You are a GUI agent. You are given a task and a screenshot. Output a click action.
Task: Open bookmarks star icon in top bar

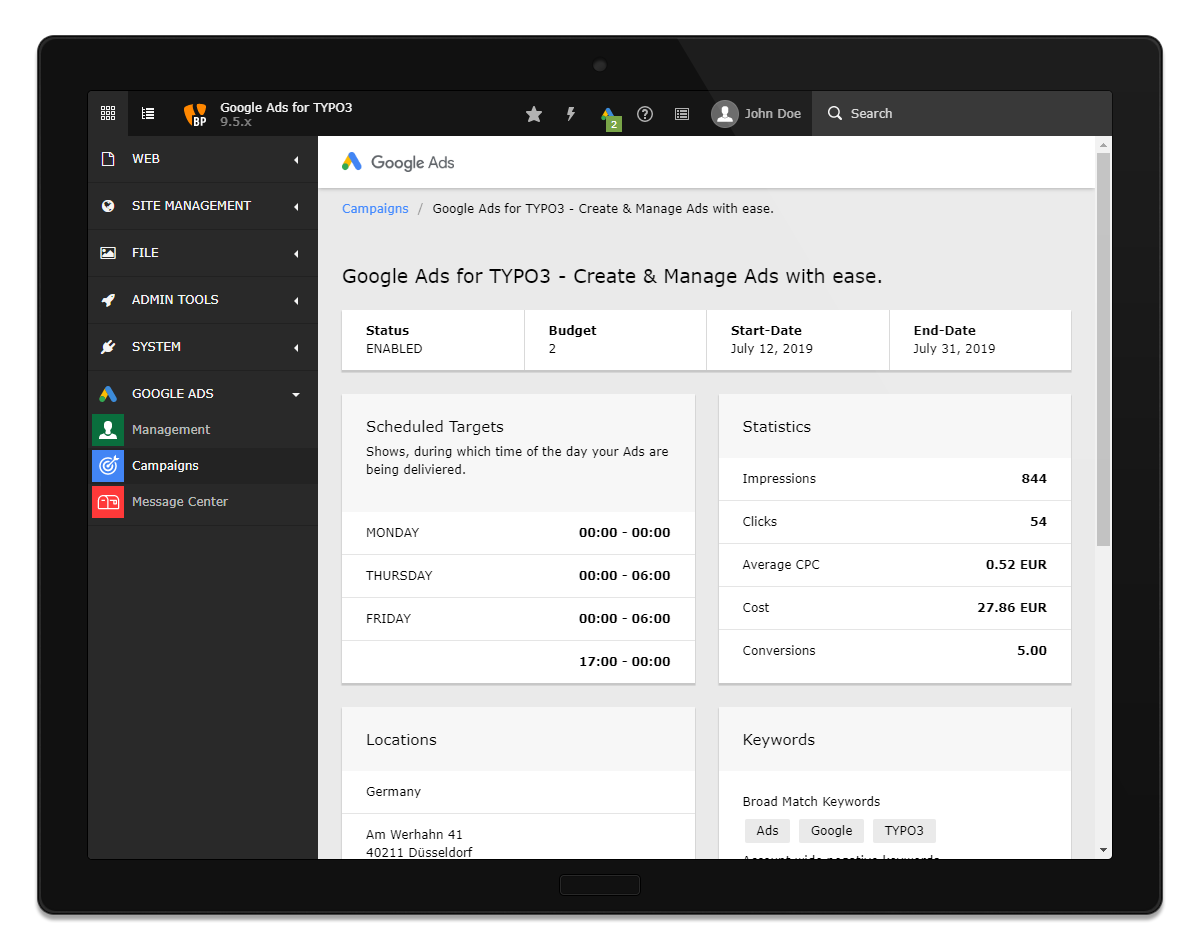tap(534, 114)
